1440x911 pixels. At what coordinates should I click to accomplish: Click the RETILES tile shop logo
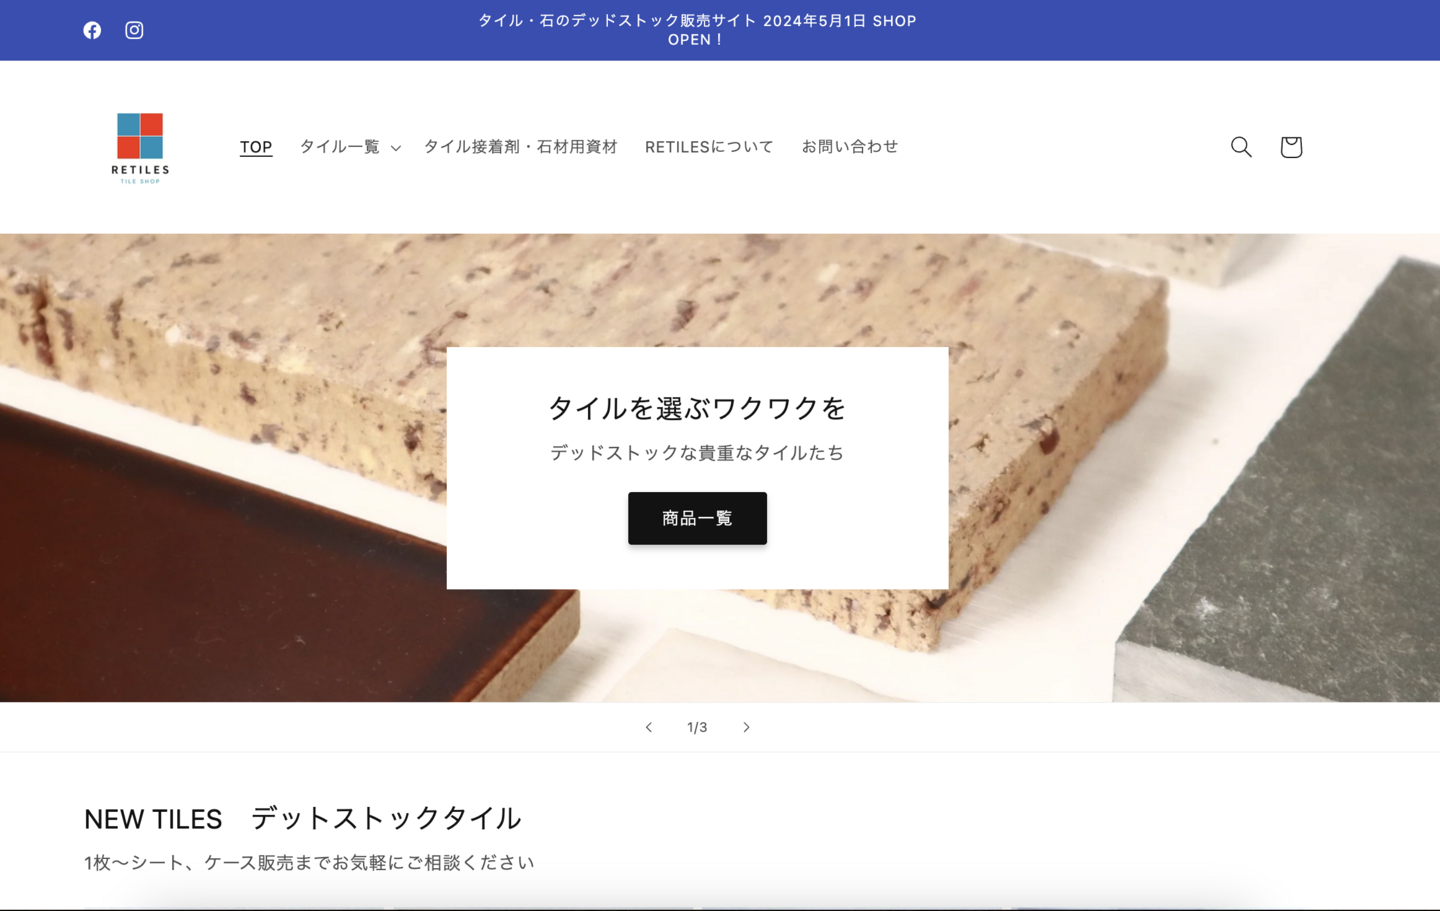[140, 147]
